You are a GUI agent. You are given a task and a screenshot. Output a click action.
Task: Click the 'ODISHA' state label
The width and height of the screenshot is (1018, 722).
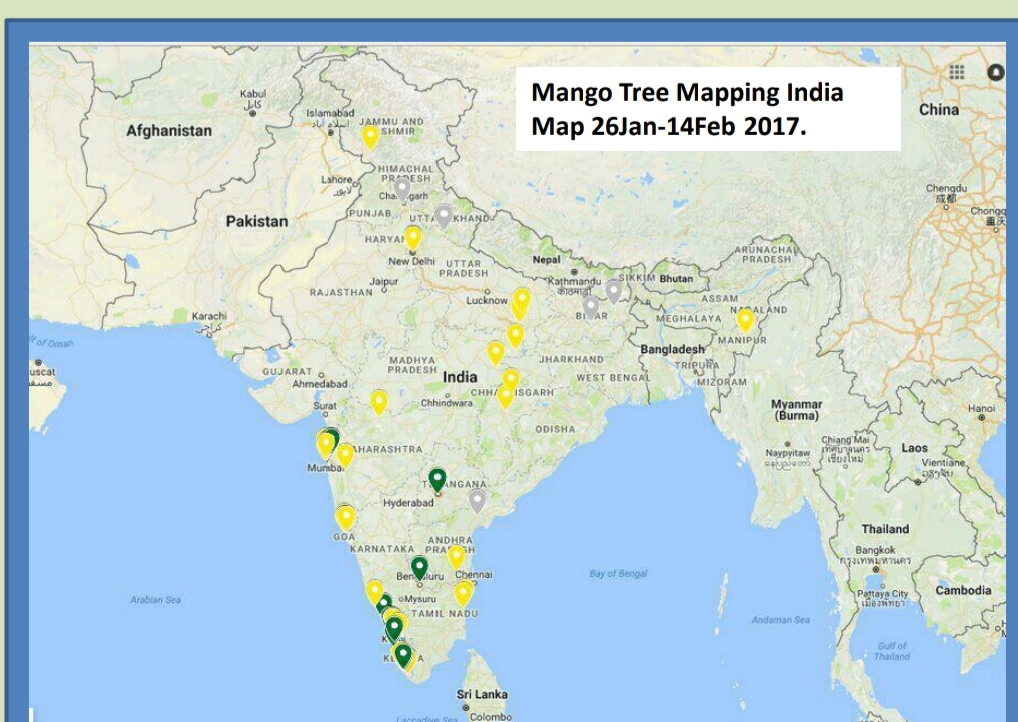click(x=555, y=429)
